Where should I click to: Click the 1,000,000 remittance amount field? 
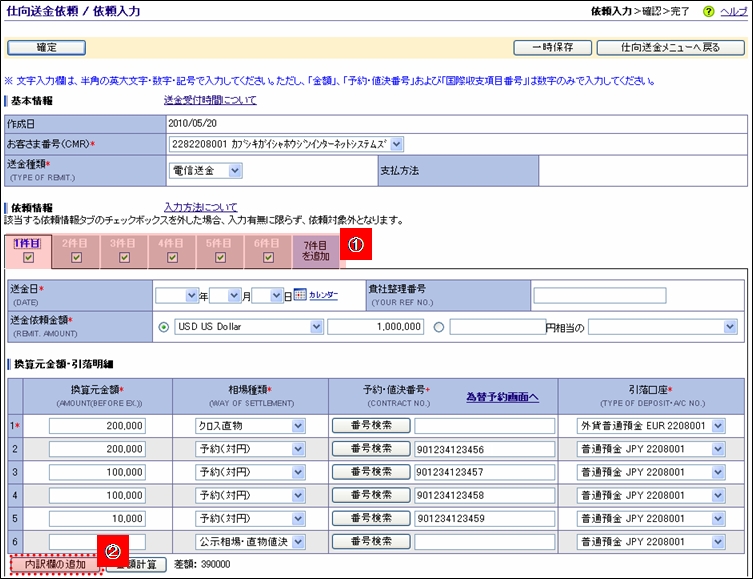[376, 327]
